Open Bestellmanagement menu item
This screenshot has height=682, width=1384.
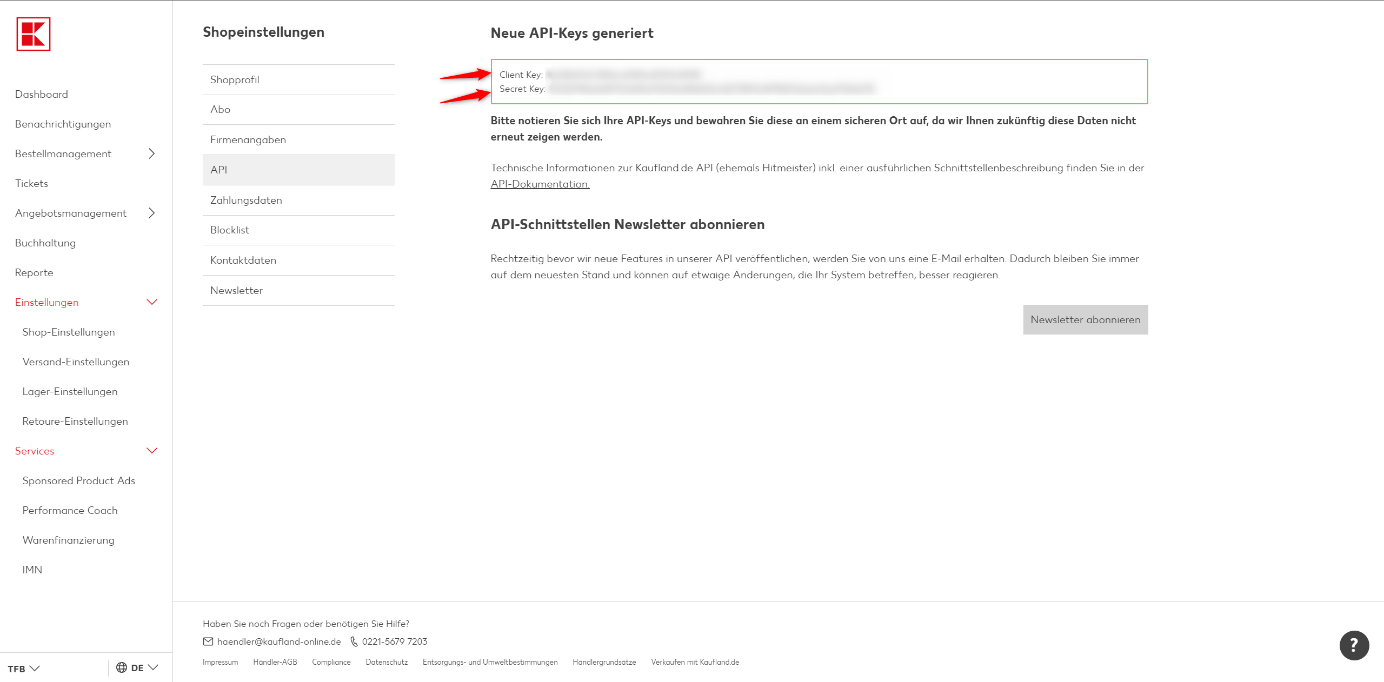[x=63, y=154]
